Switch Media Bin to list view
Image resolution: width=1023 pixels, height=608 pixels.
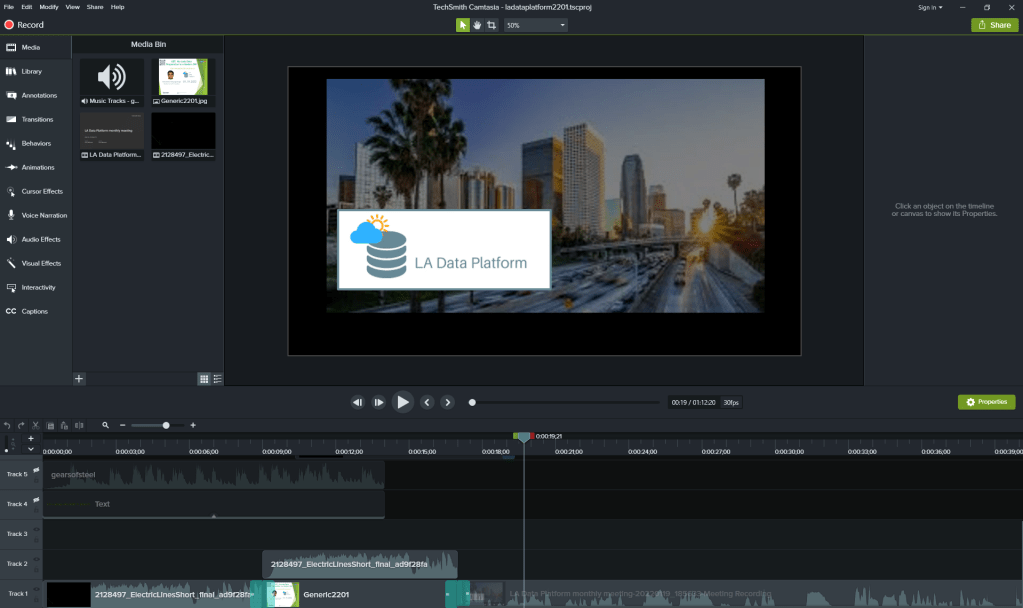[x=217, y=379]
